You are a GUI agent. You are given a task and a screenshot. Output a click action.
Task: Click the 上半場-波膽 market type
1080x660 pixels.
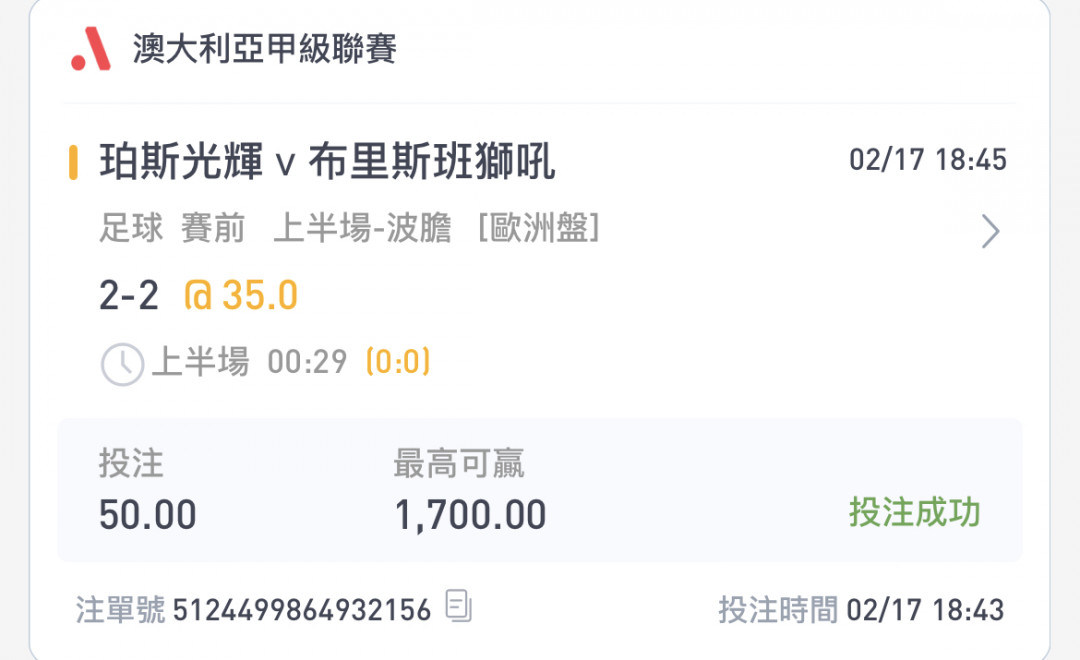362,228
